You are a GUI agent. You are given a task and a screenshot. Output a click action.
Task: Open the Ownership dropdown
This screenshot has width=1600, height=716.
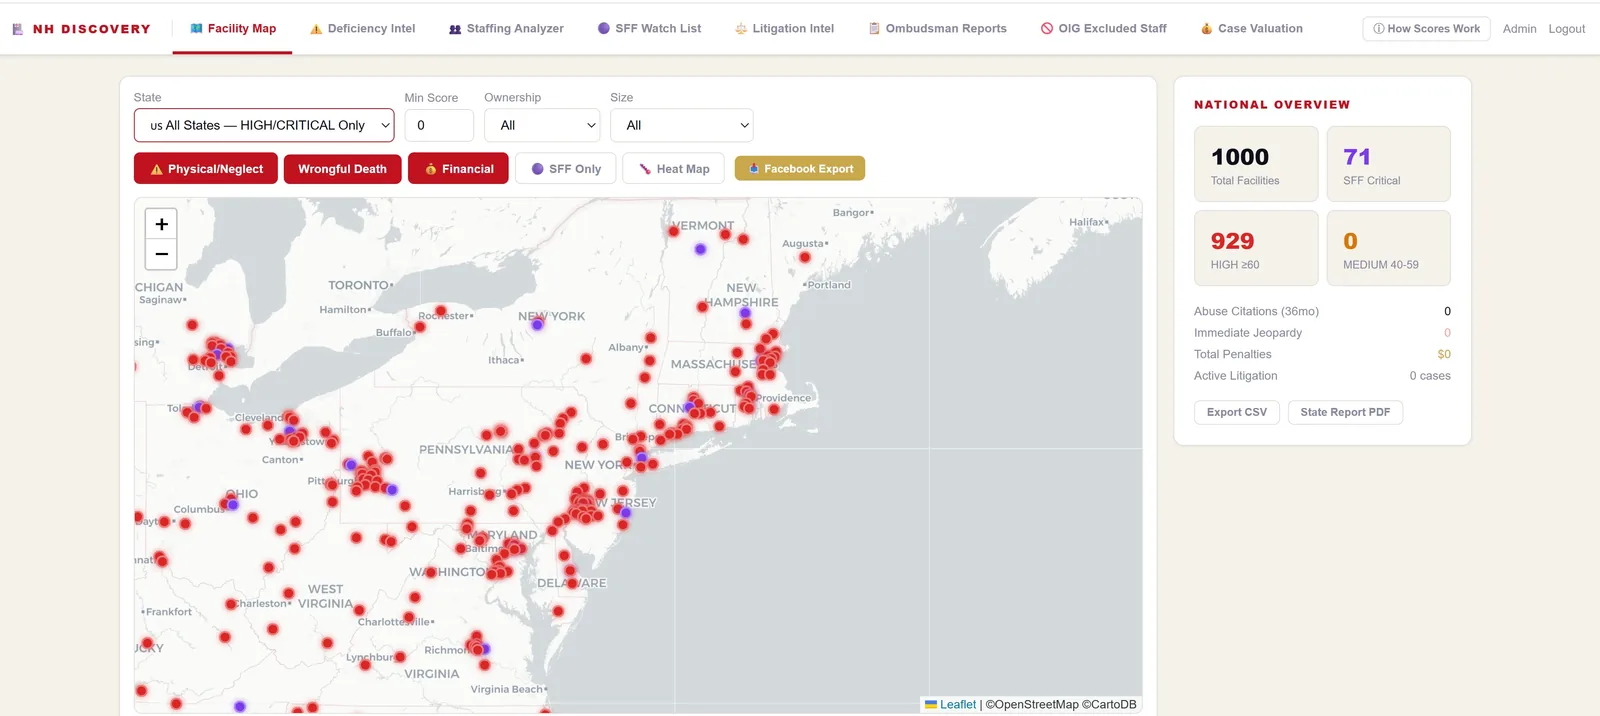click(542, 126)
